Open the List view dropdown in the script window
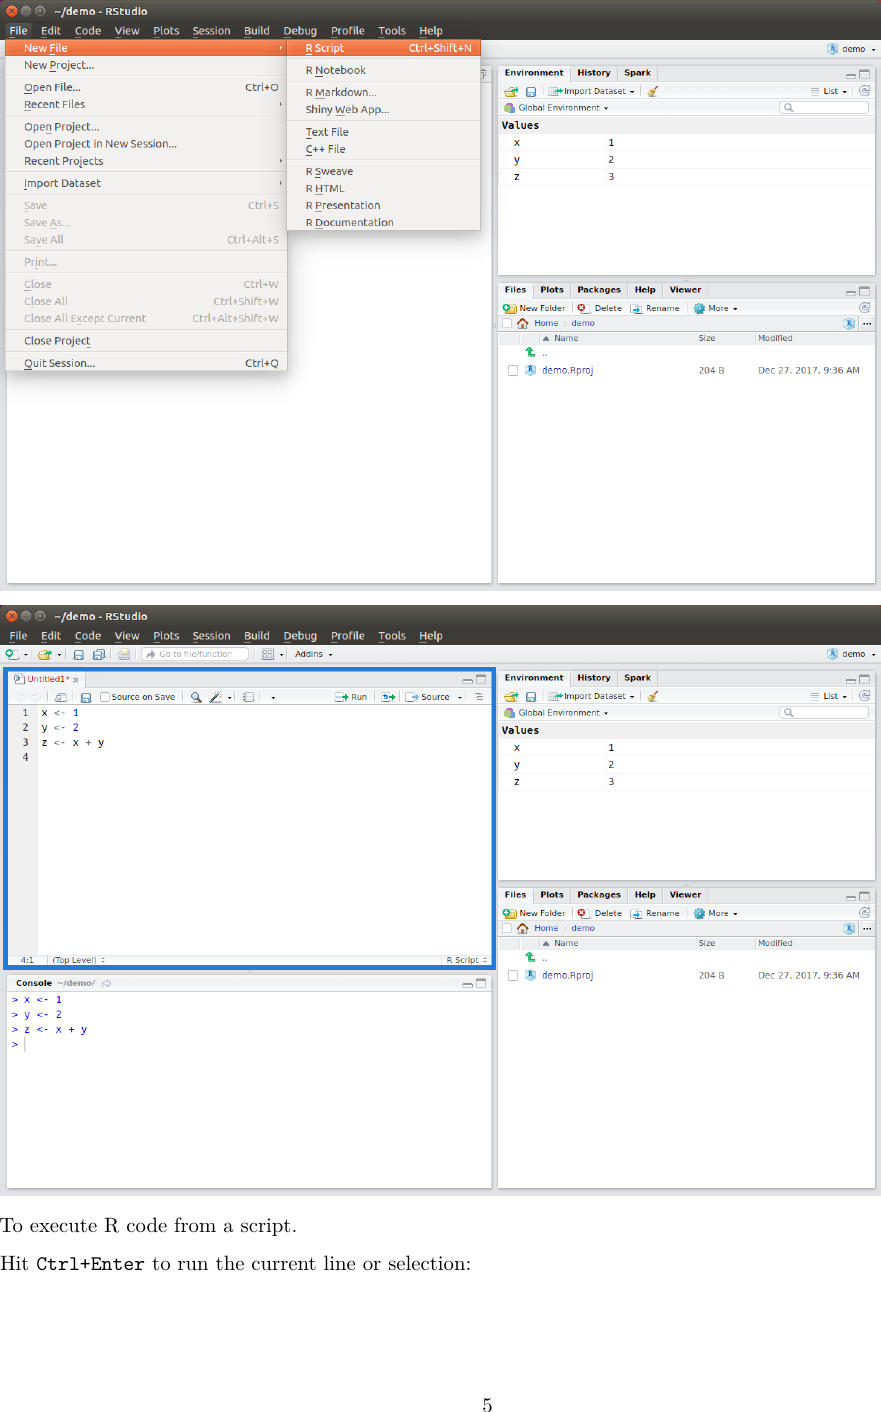 pyautogui.click(x=829, y=696)
